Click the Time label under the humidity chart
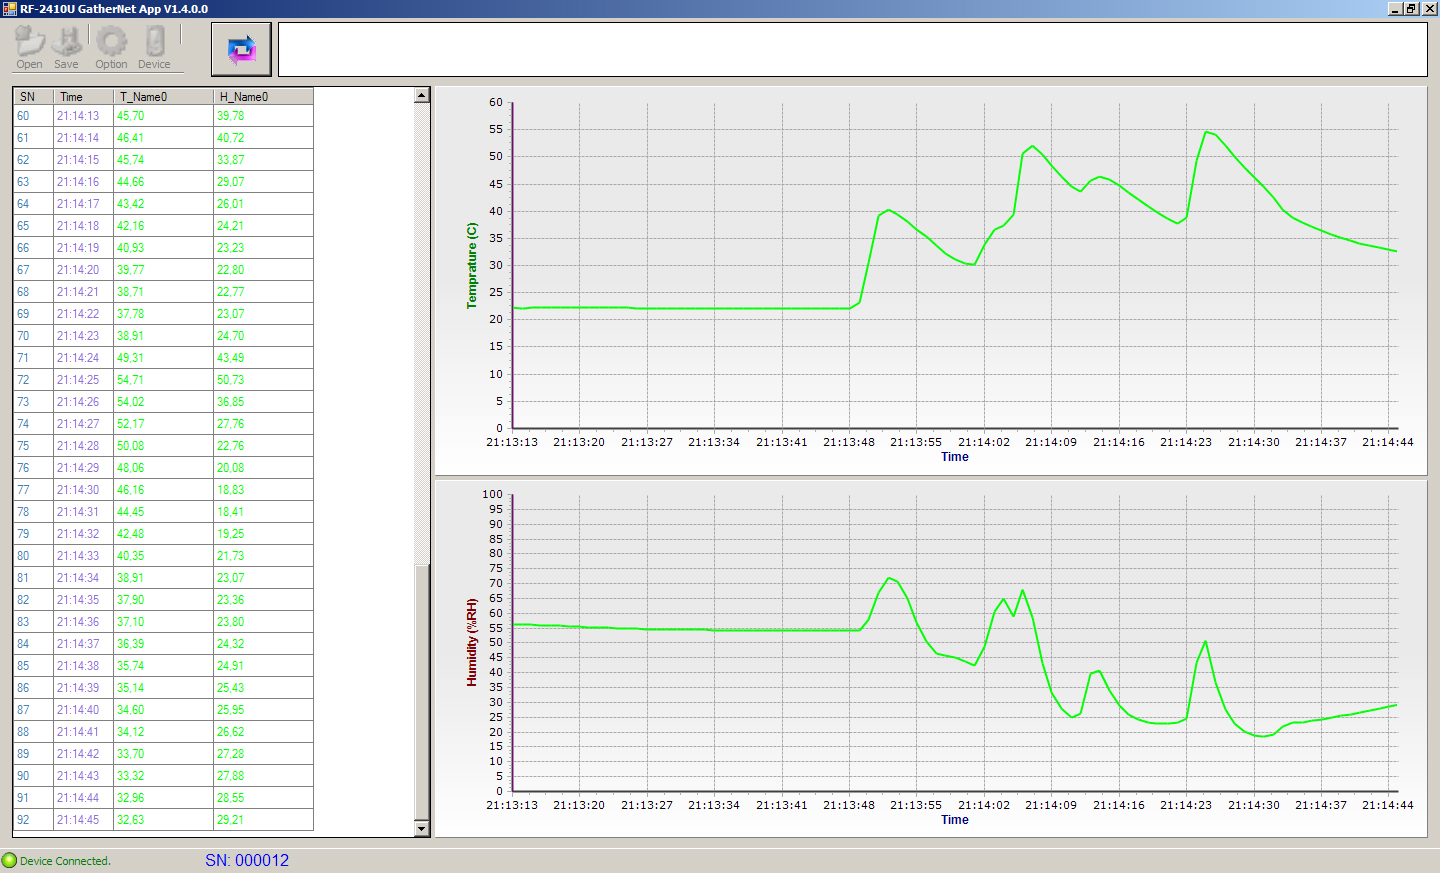The height and width of the screenshot is (874, 1440). [x=955, y=820]
